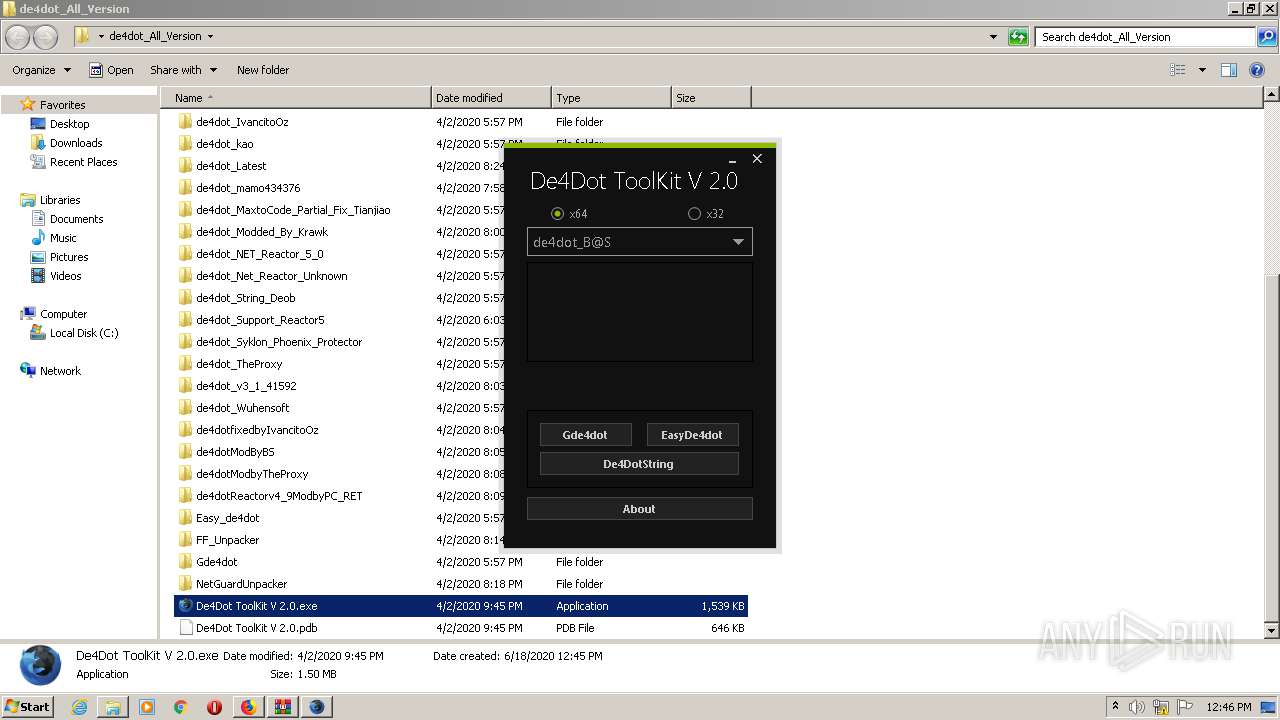Close the De4Dot ToolKit window
This screenshot has height=720, width=1280.
(757, 159)
